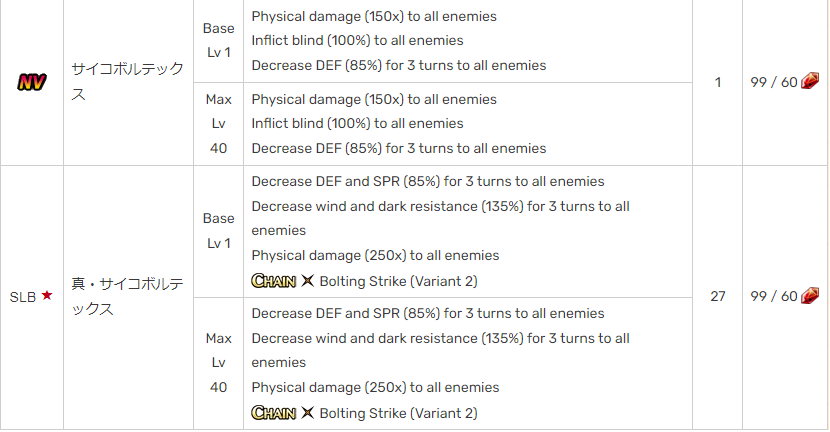The image size is (830, 432).
Task: Click the Max Lv 40 cell for 真・サイコボルテックス
Action: 218,363
